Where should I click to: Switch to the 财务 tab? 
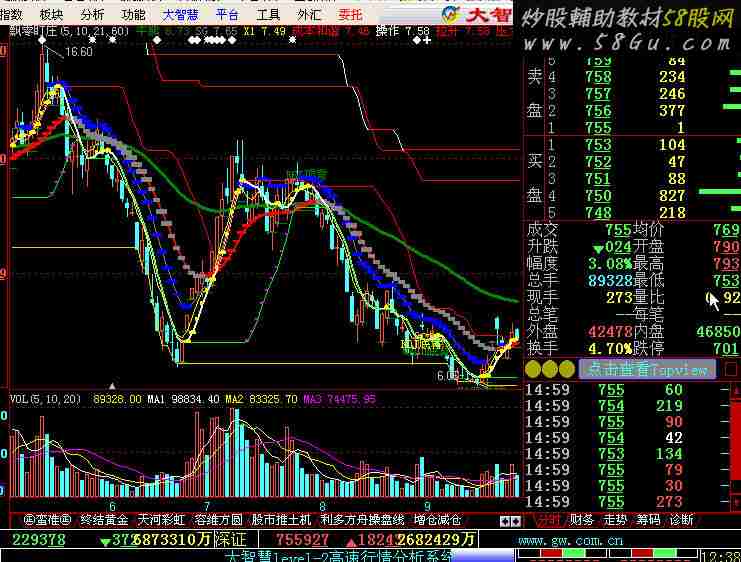coord(581,520)
